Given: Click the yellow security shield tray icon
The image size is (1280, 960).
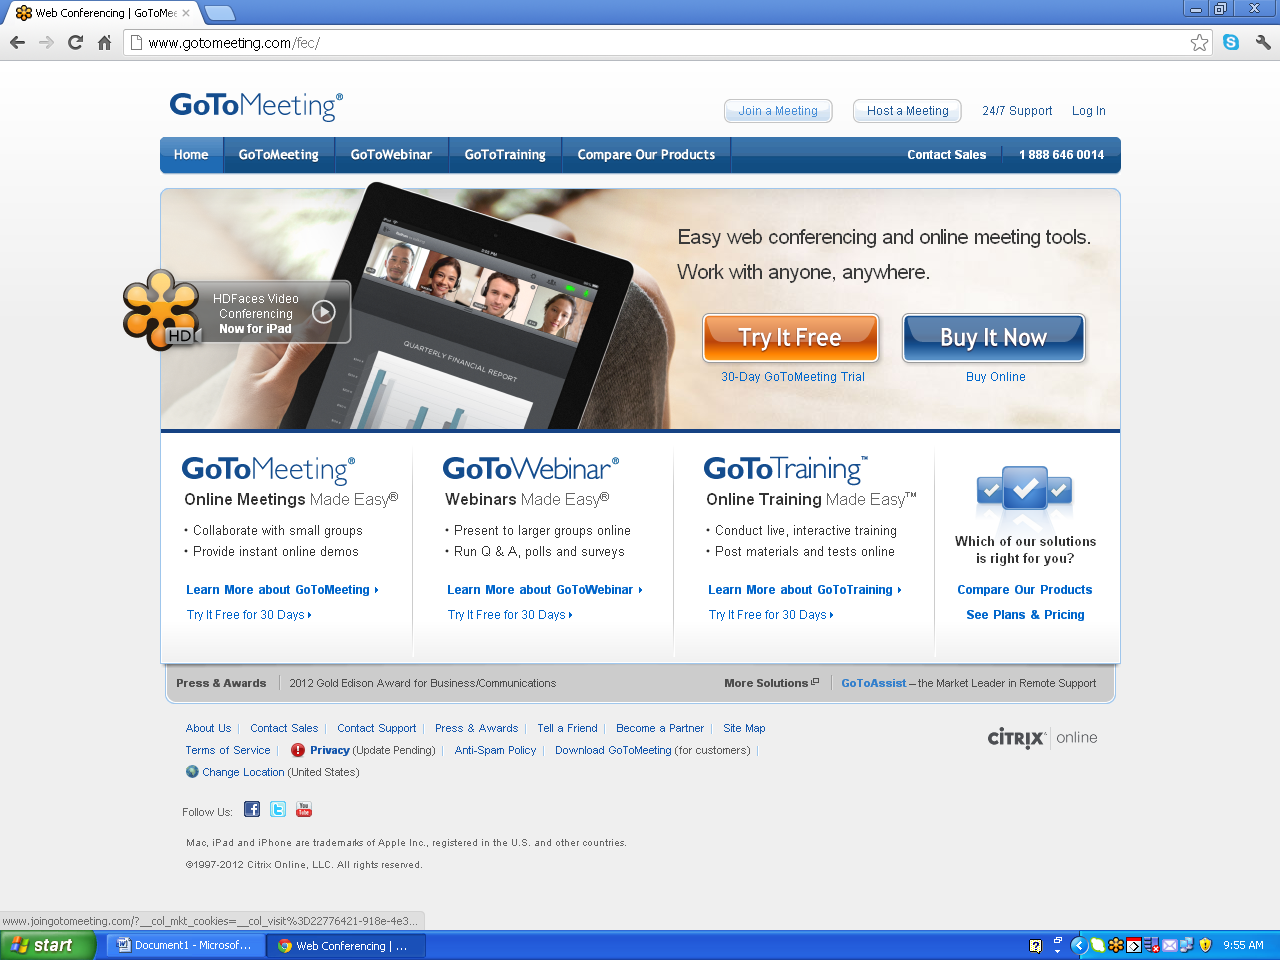Looking at the screenshot, I should 1205,945.
